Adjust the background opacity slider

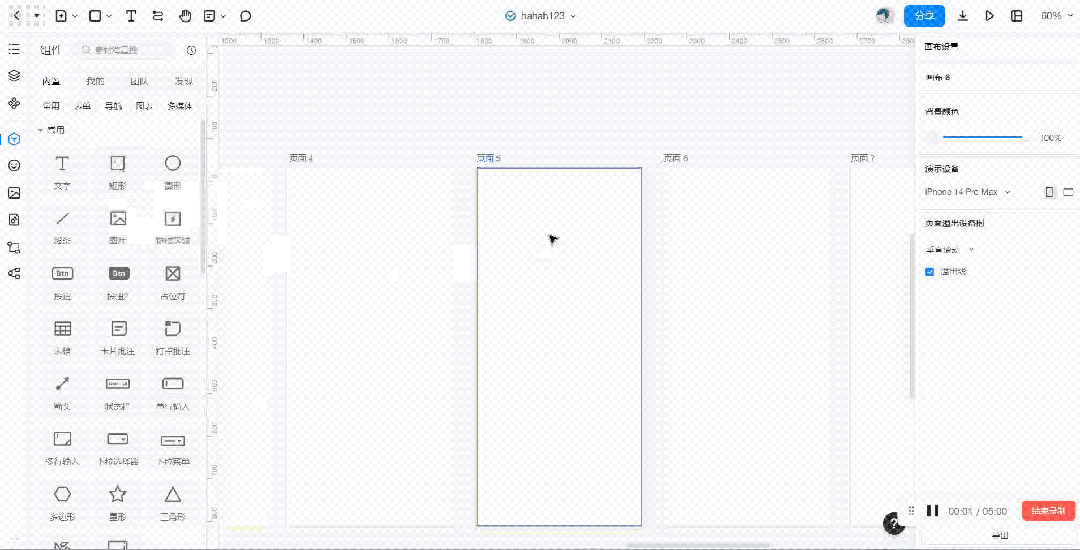pos(983,137)
